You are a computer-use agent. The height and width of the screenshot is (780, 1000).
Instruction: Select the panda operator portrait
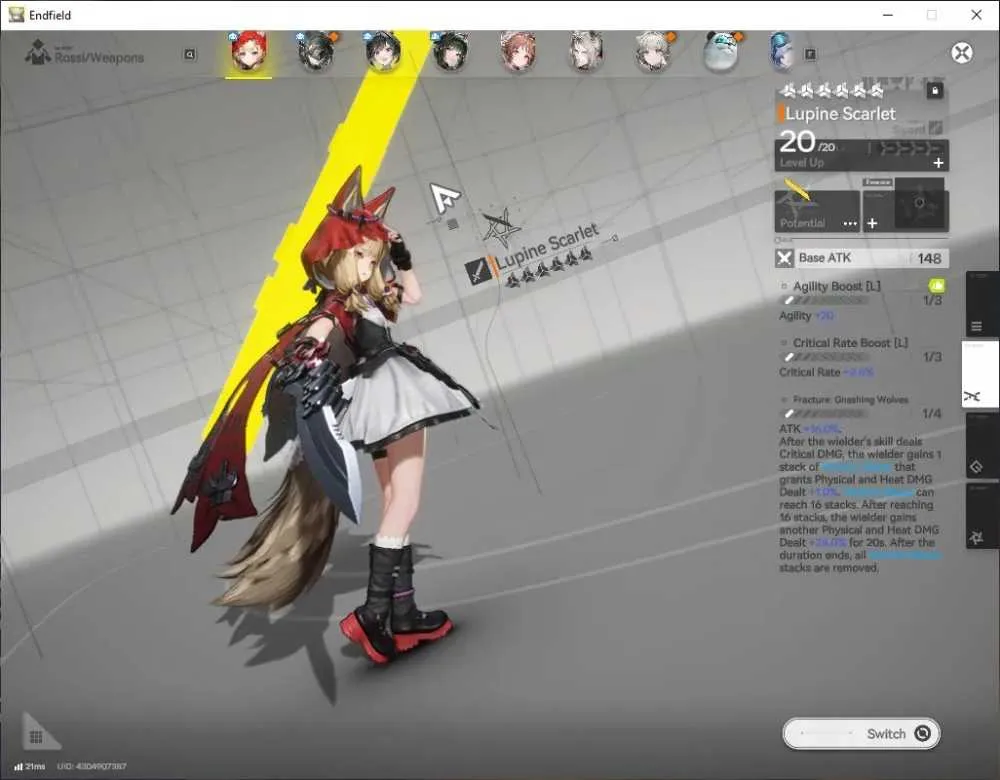721,50
